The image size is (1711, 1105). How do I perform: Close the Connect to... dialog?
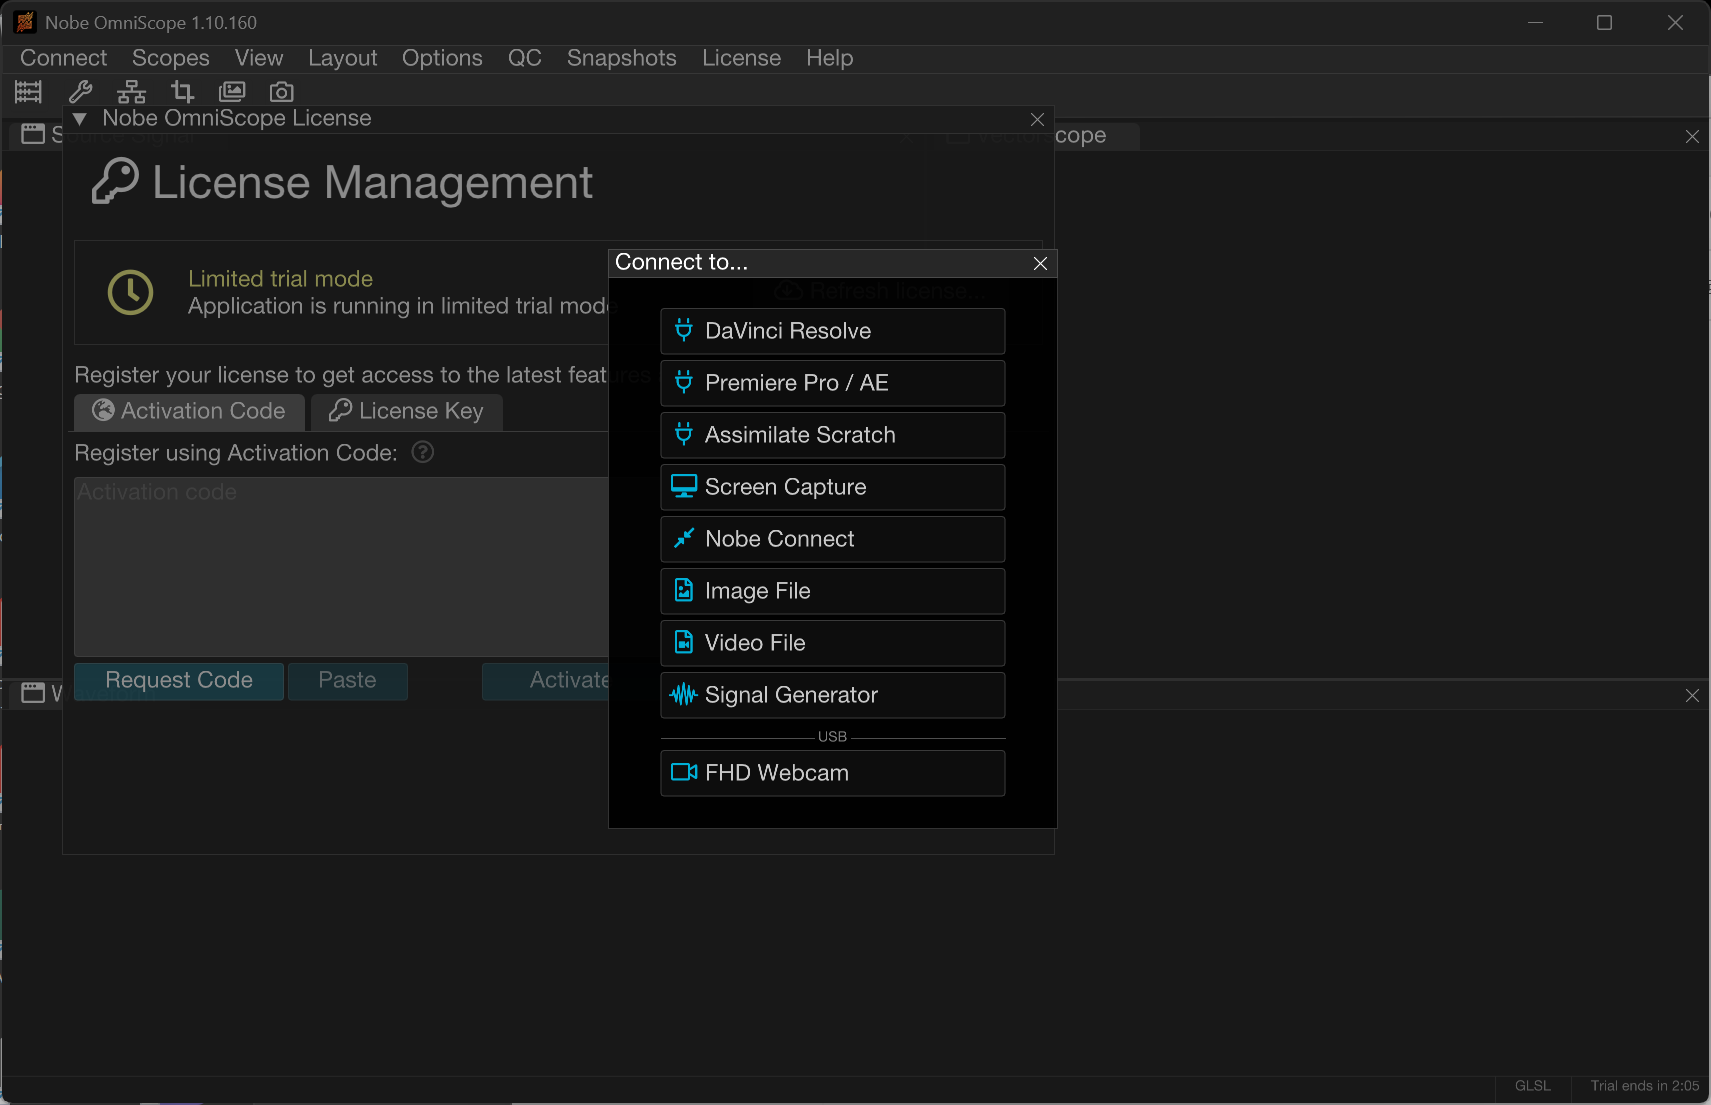(1040, 263)
